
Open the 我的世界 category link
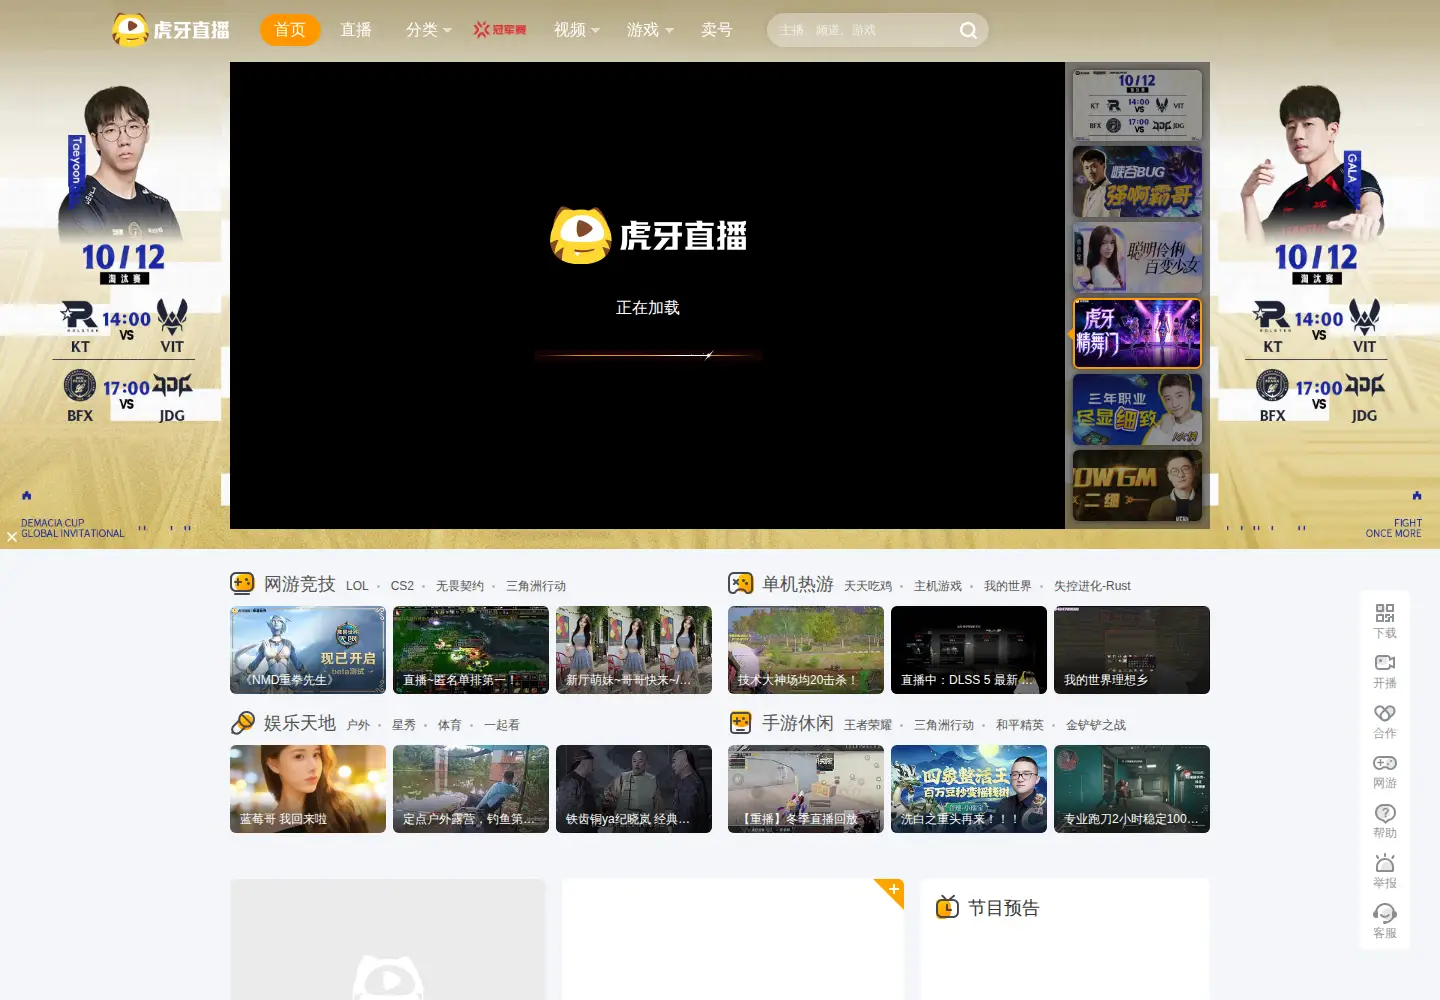pos(1007,586)
